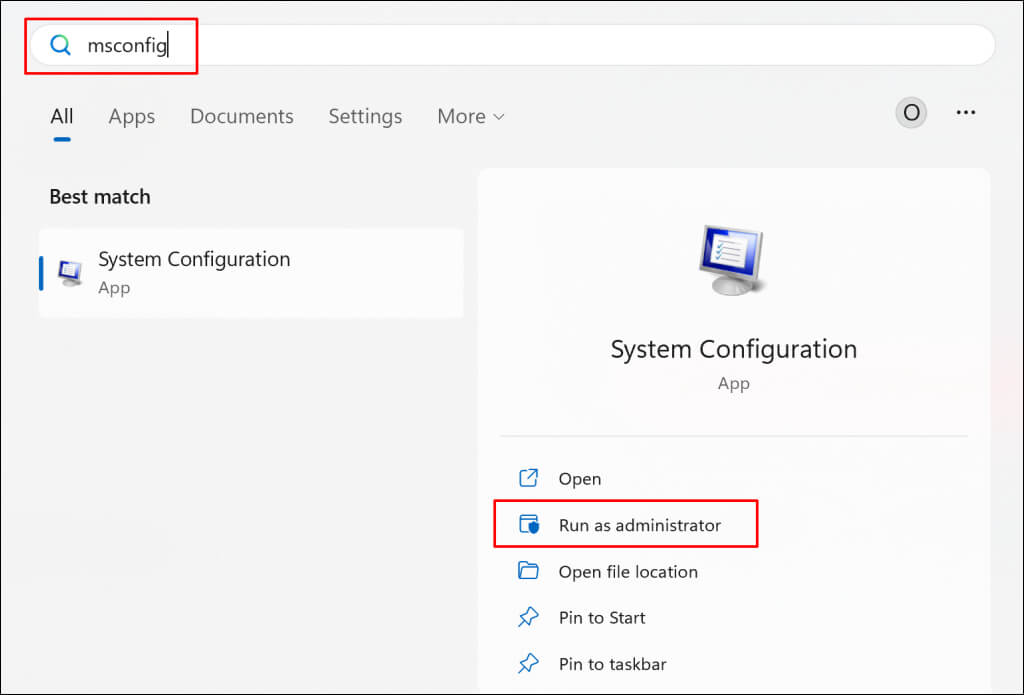1024x695 pixels.
Task: Click the small System Configuration icon in results
Action: pos(70,273)
